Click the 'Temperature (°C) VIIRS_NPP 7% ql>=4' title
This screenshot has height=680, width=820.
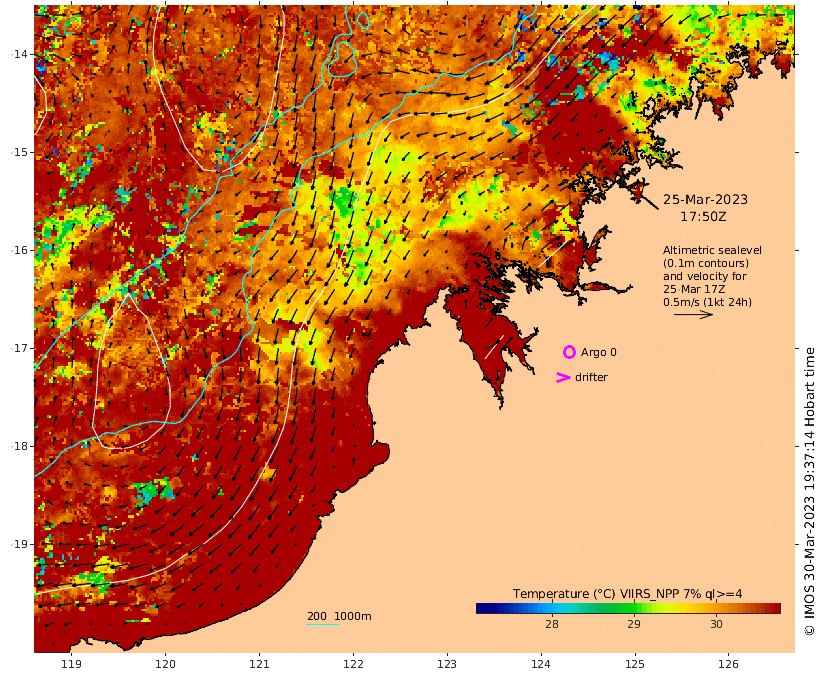point(627,594)
